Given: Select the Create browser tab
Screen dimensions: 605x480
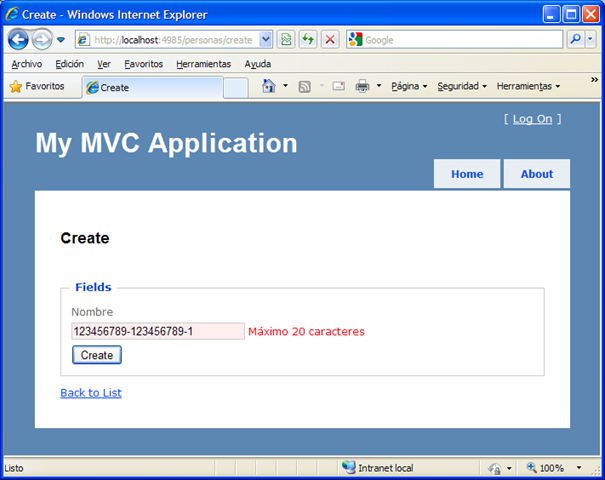Looking at the screenshot, I should pyautogui.click(x=153, y=88).
